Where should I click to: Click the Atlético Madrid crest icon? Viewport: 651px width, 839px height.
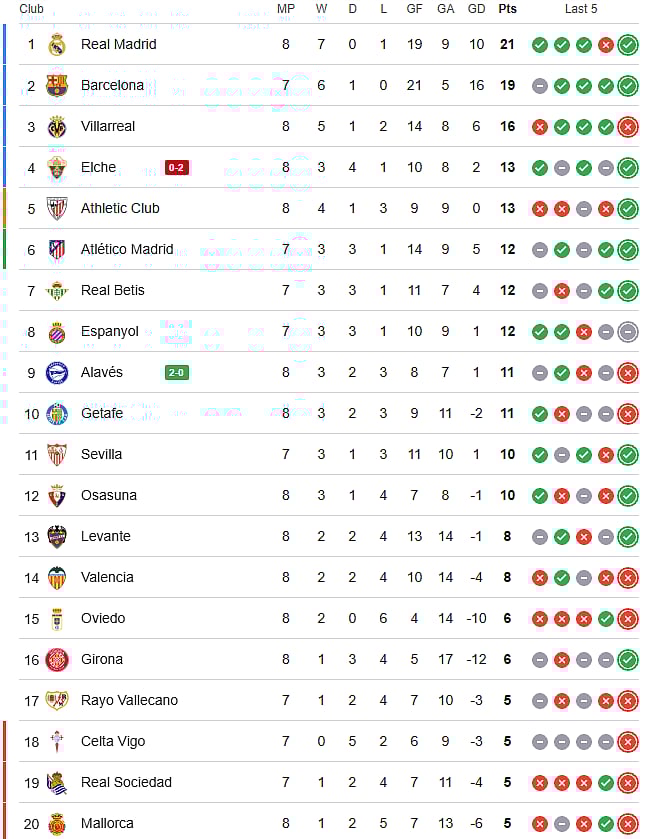tap(57, 249)
